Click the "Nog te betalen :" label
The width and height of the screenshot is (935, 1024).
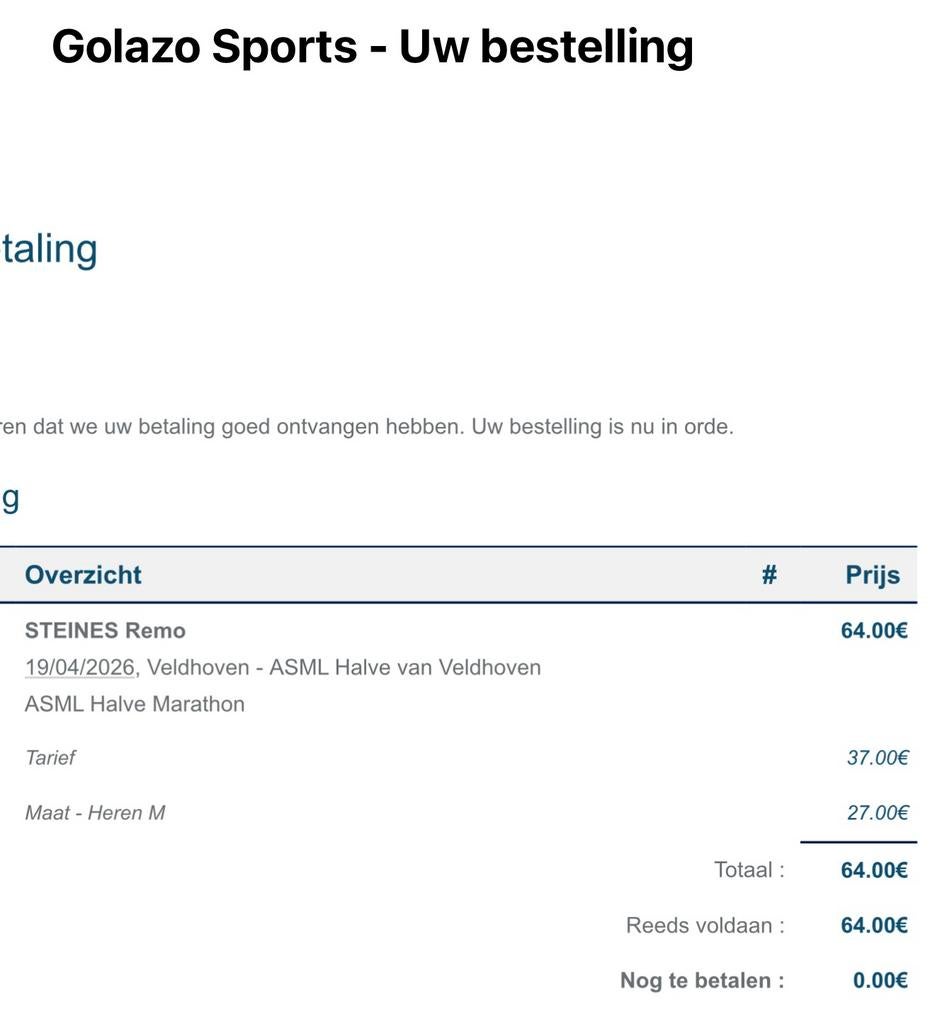tap(702, 980)
